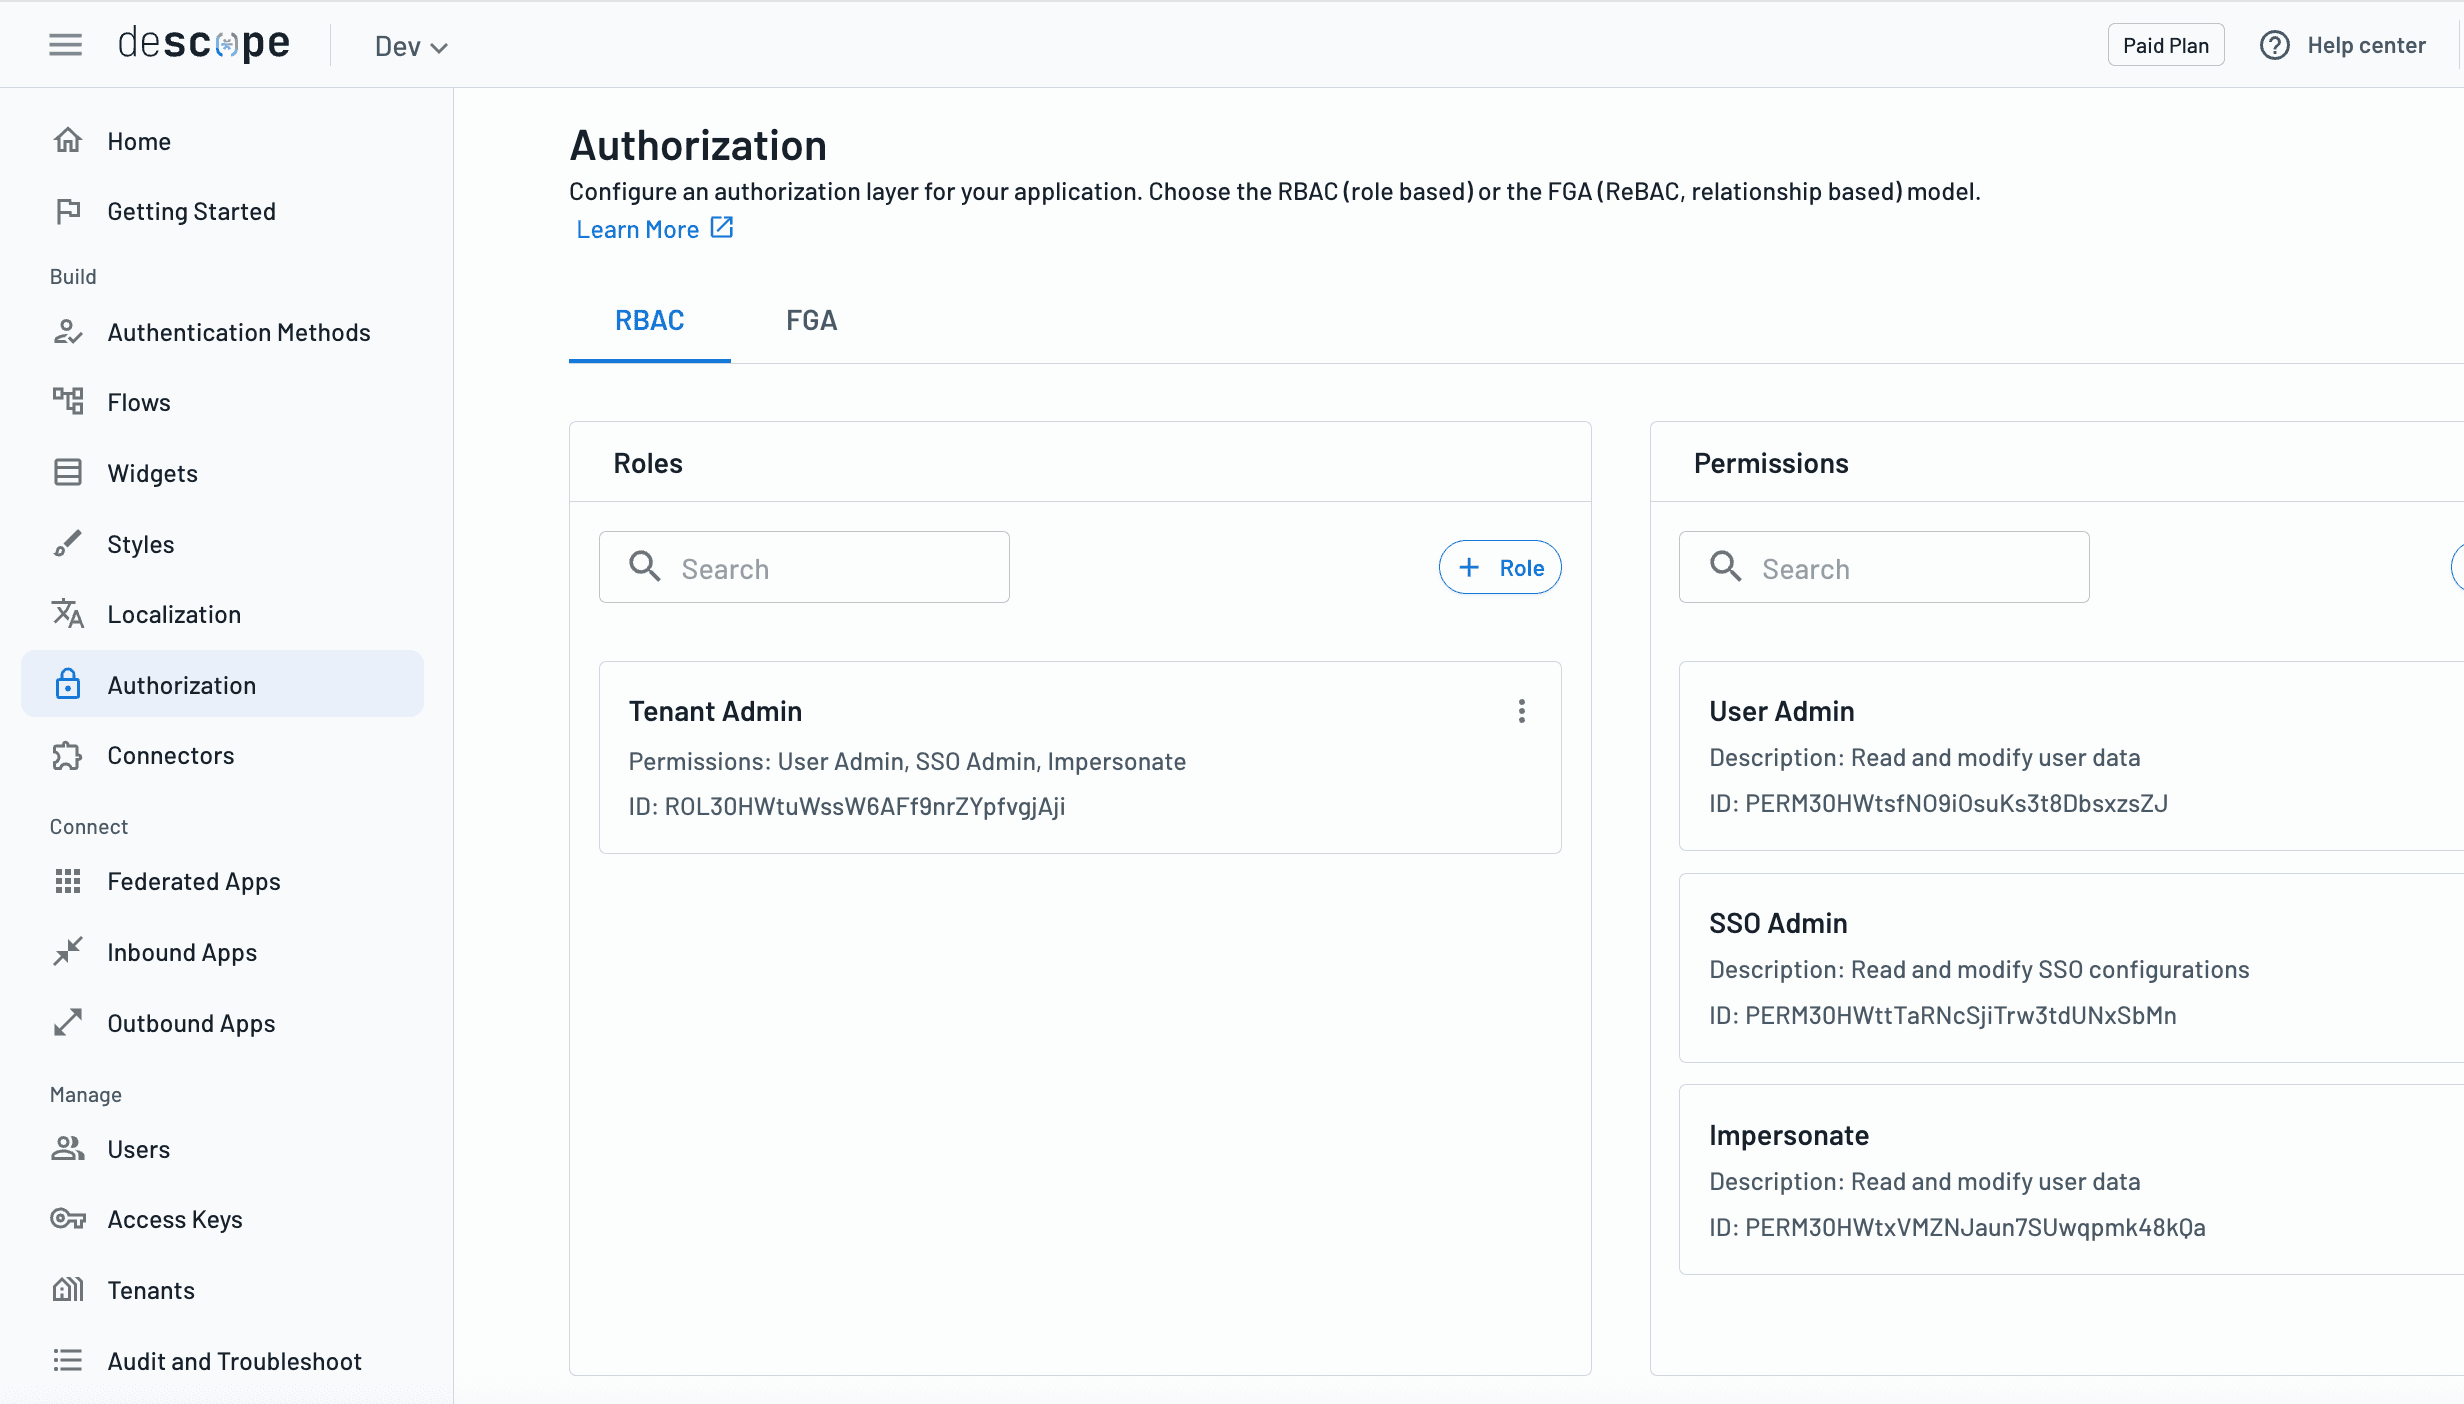
Task: Click into the Permissions search field
Action: [x=1883, y=567]
